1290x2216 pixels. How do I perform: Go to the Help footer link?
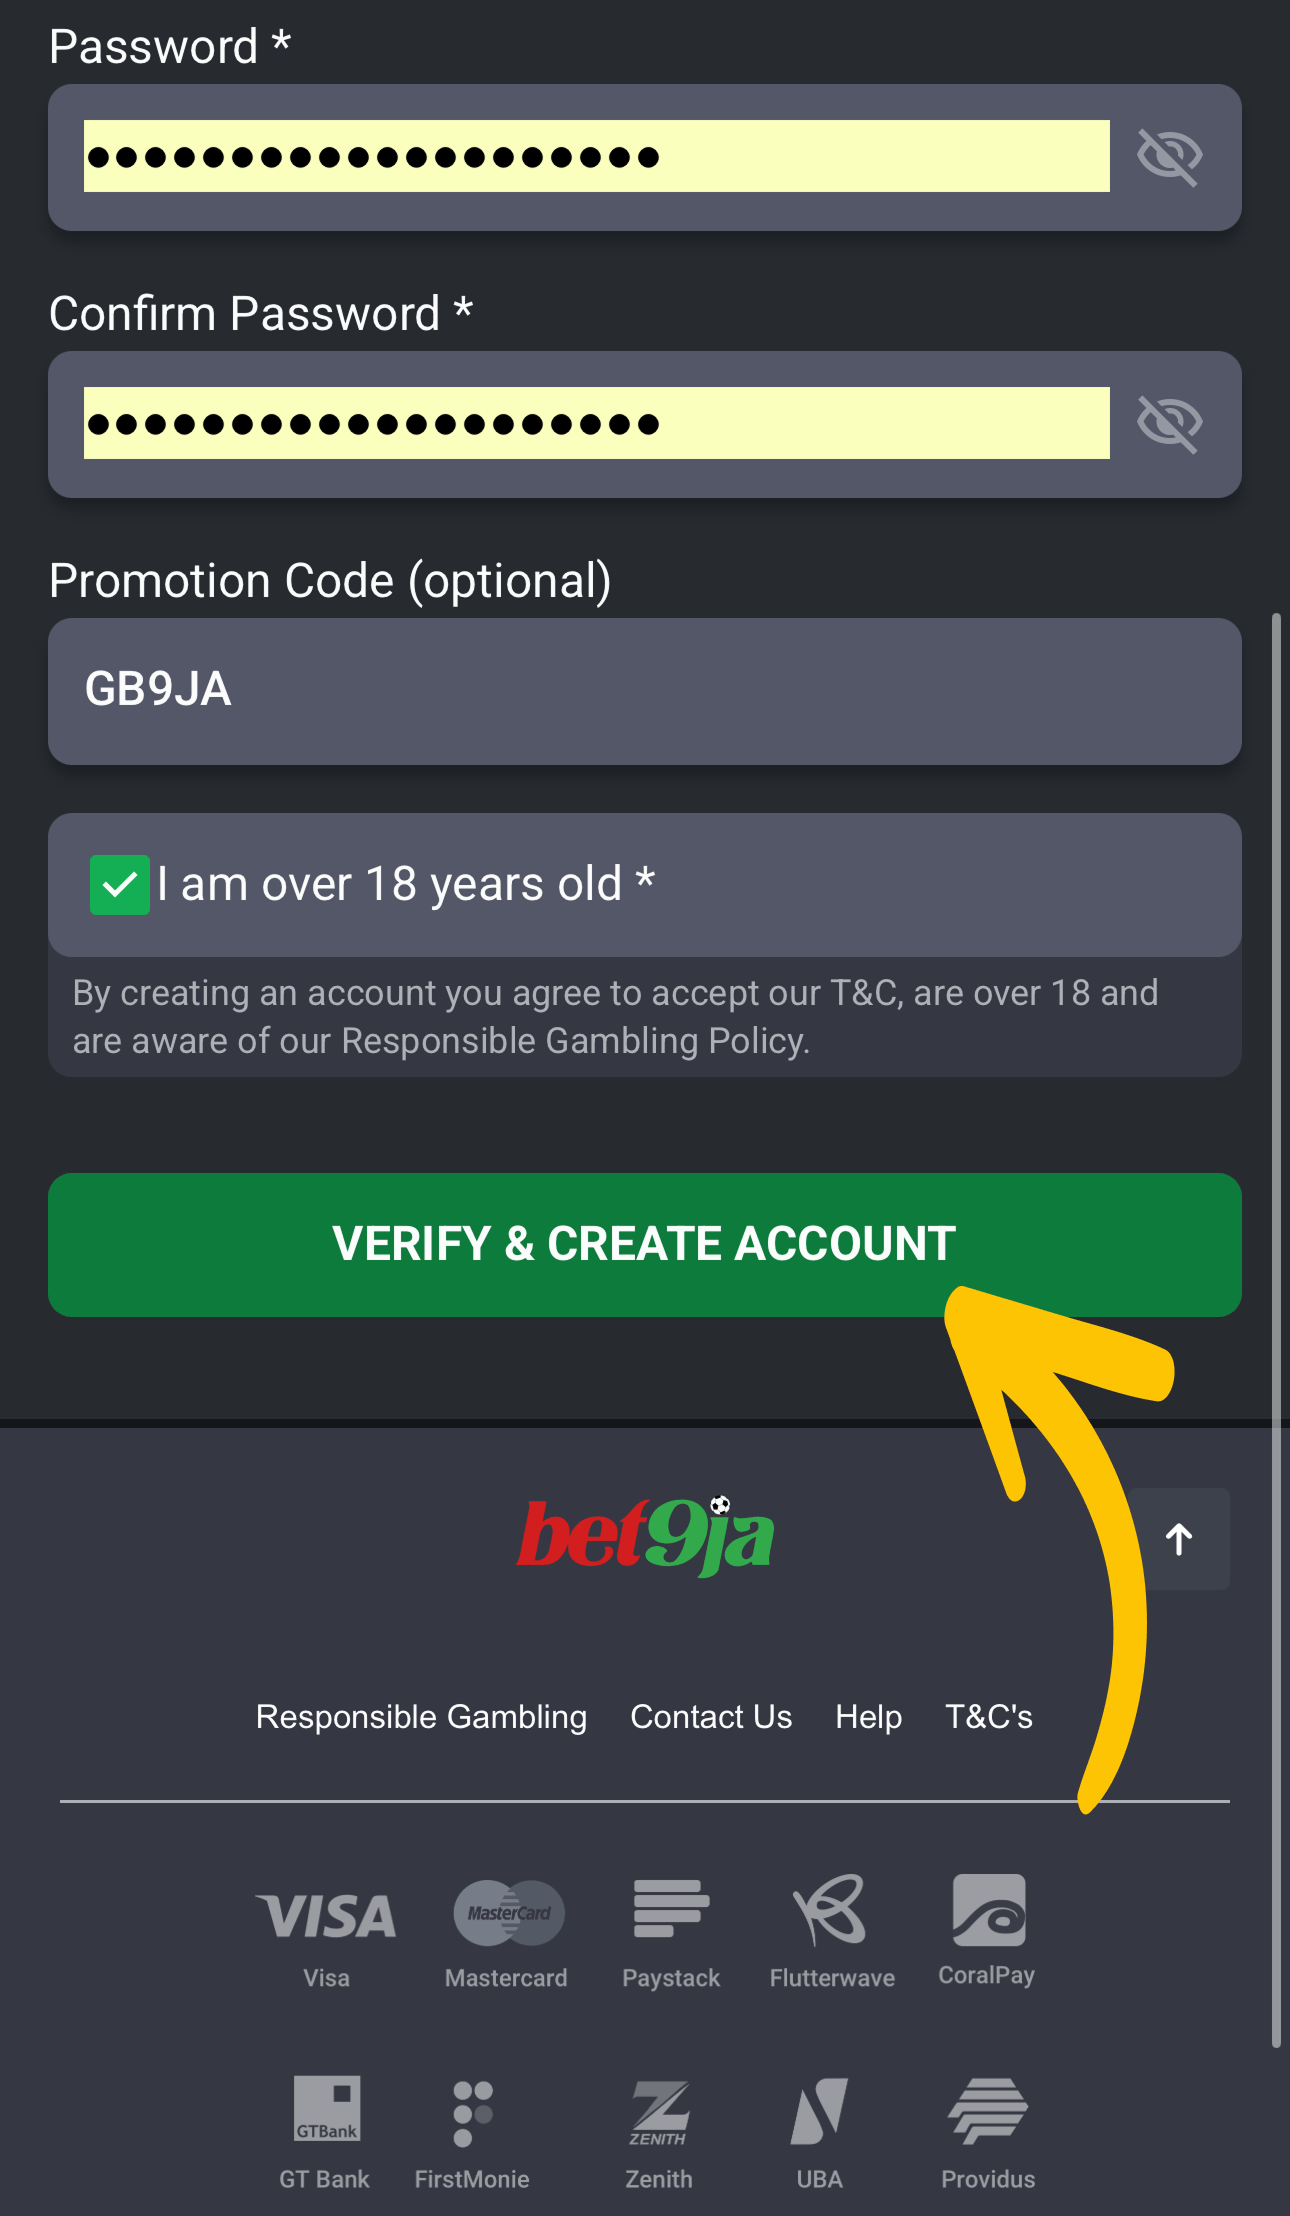868,1717
